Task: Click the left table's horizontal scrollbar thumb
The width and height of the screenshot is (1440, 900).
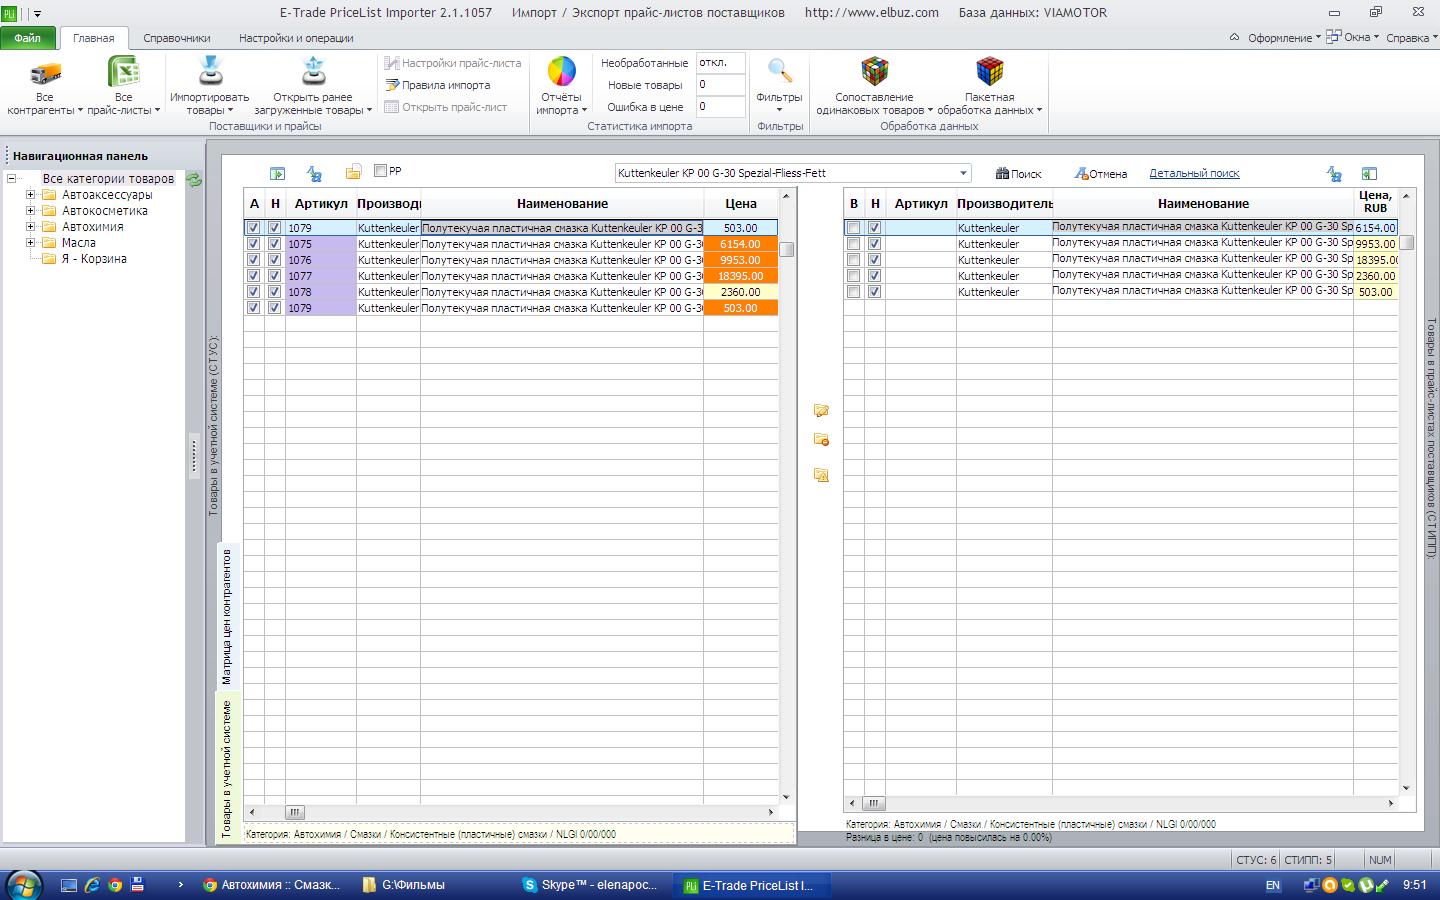Action: click(295, 812)
